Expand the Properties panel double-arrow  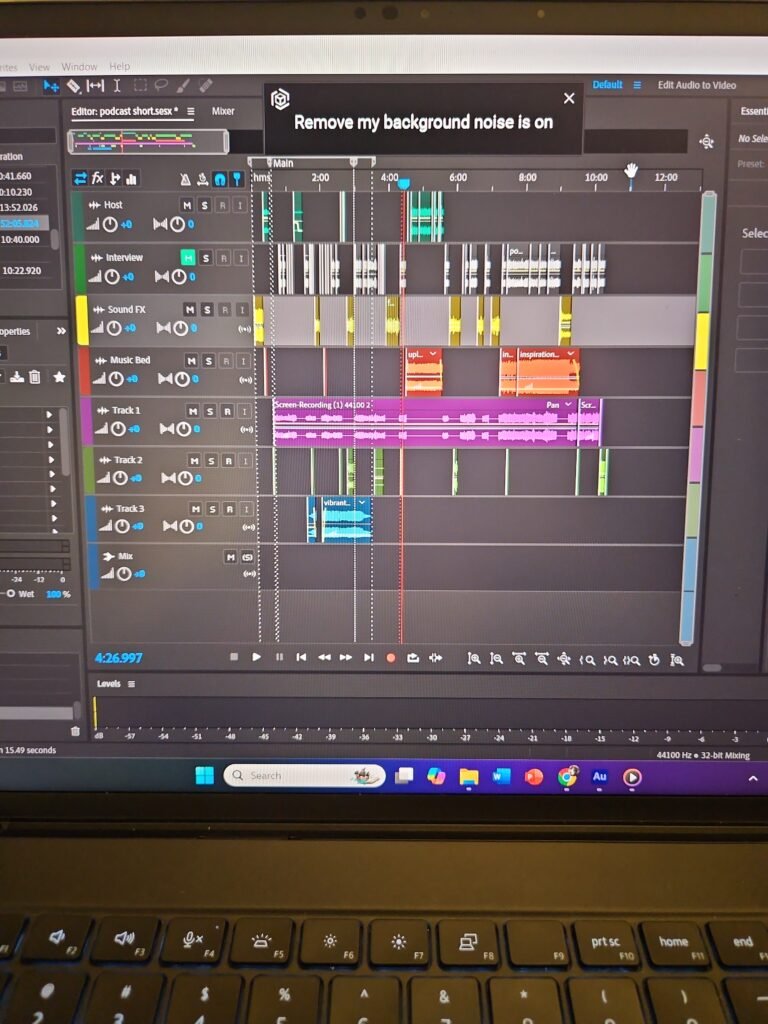coord(61,331)
